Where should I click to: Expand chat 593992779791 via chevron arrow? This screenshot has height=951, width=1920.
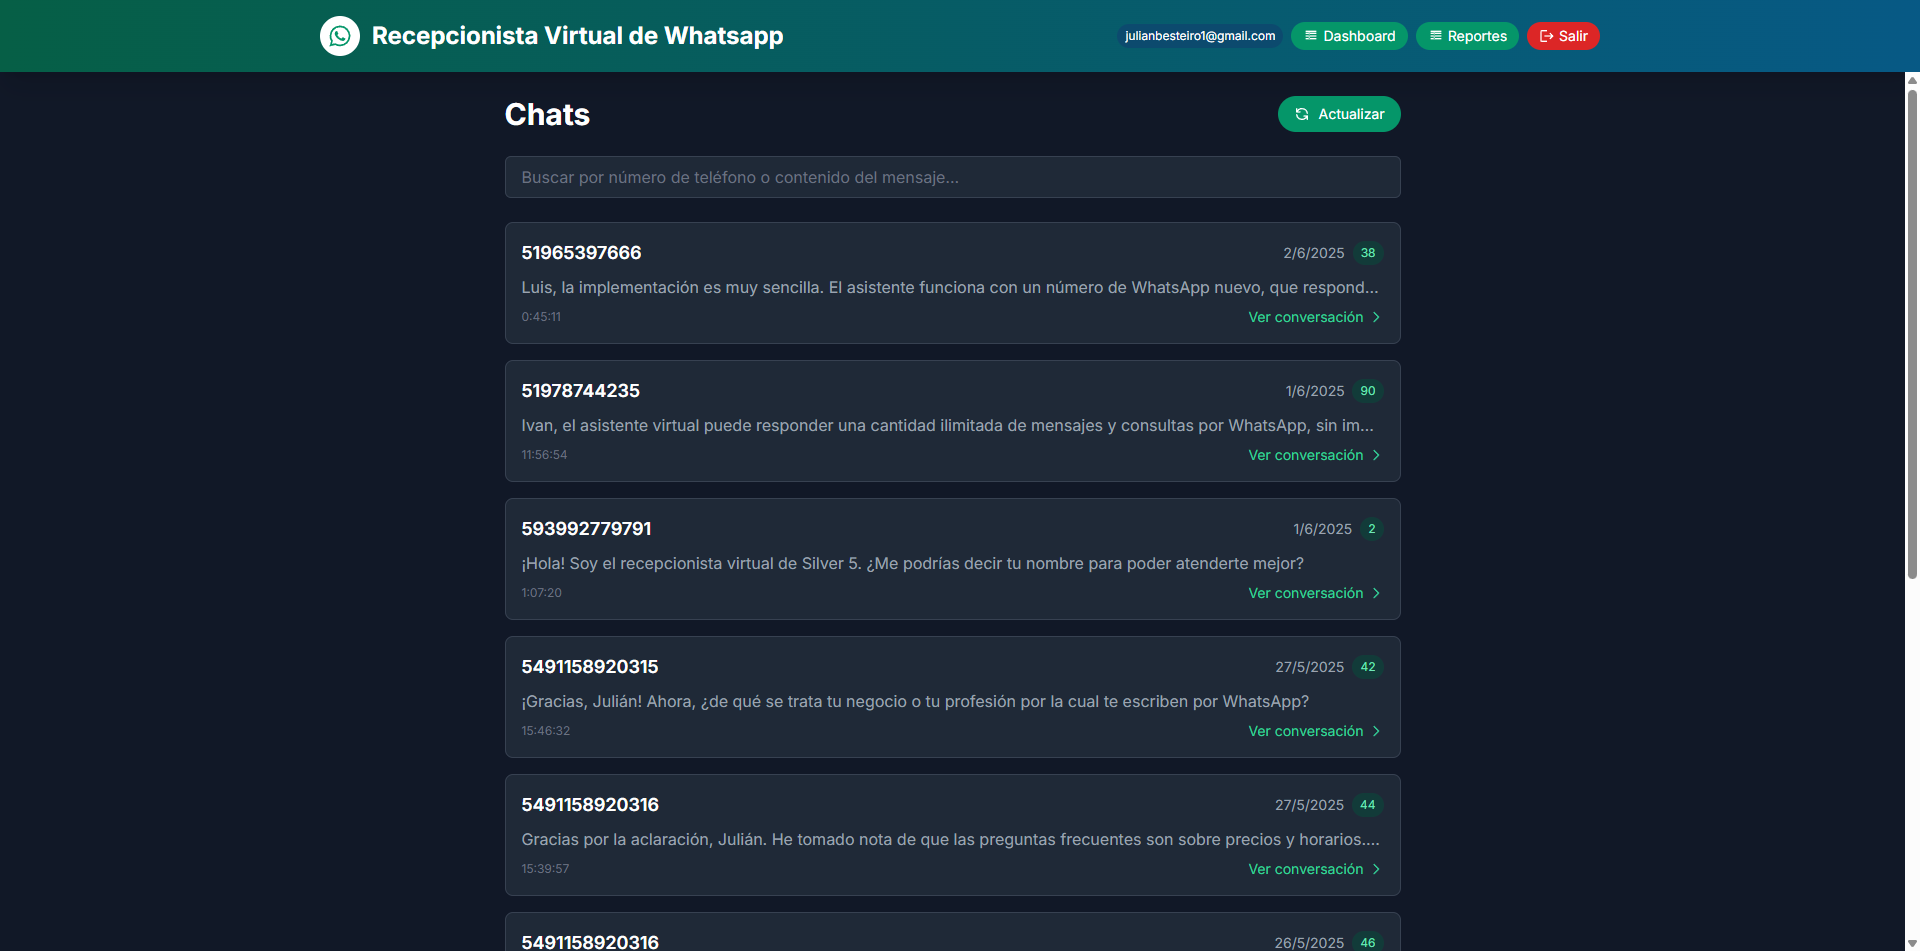(x=1377, y=593)
